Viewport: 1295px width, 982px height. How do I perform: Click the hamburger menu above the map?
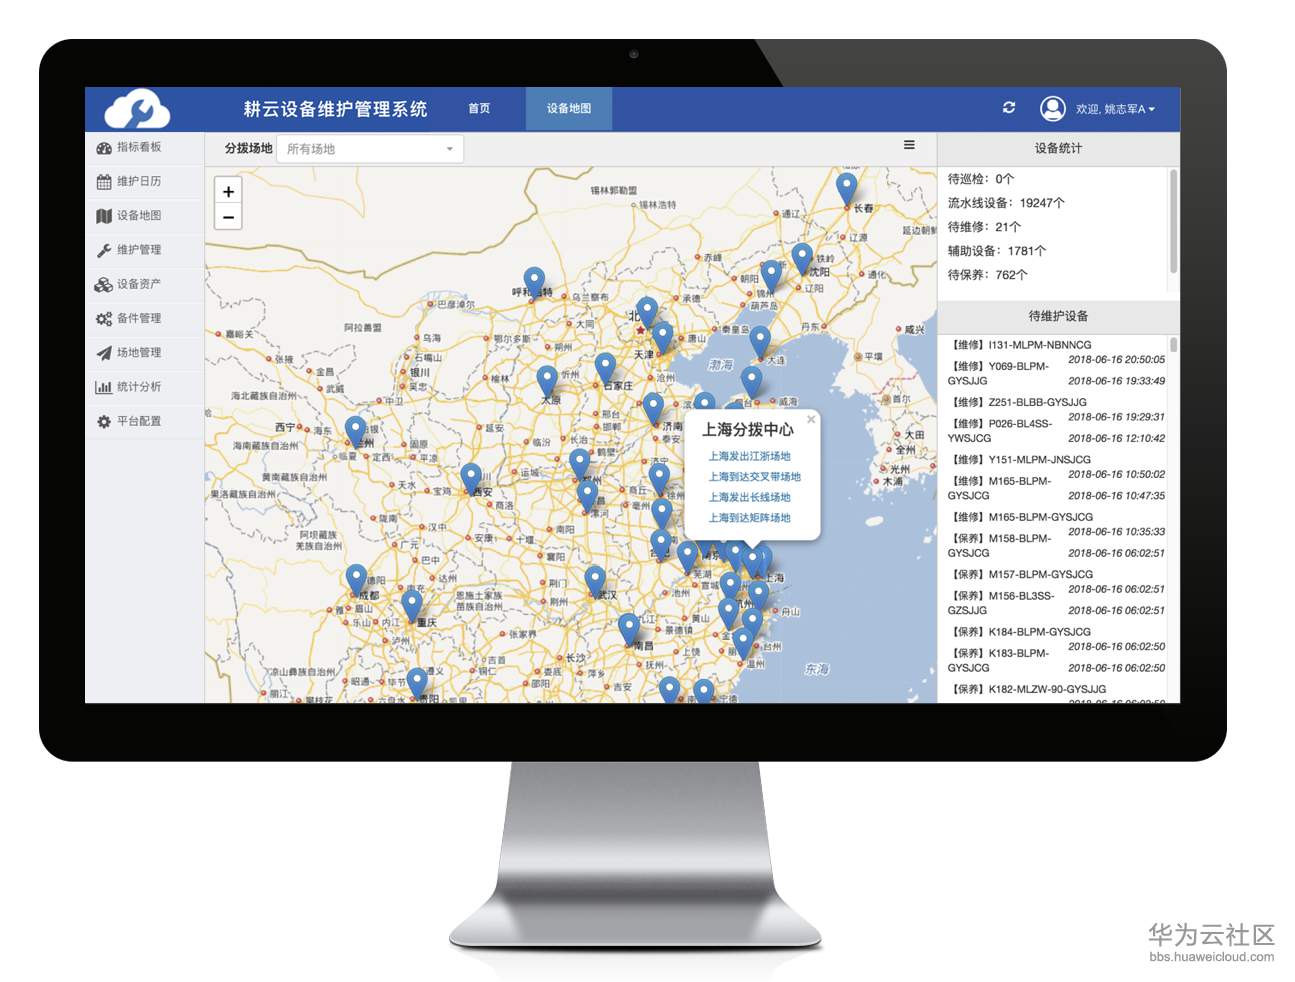[x=909, y=145]
